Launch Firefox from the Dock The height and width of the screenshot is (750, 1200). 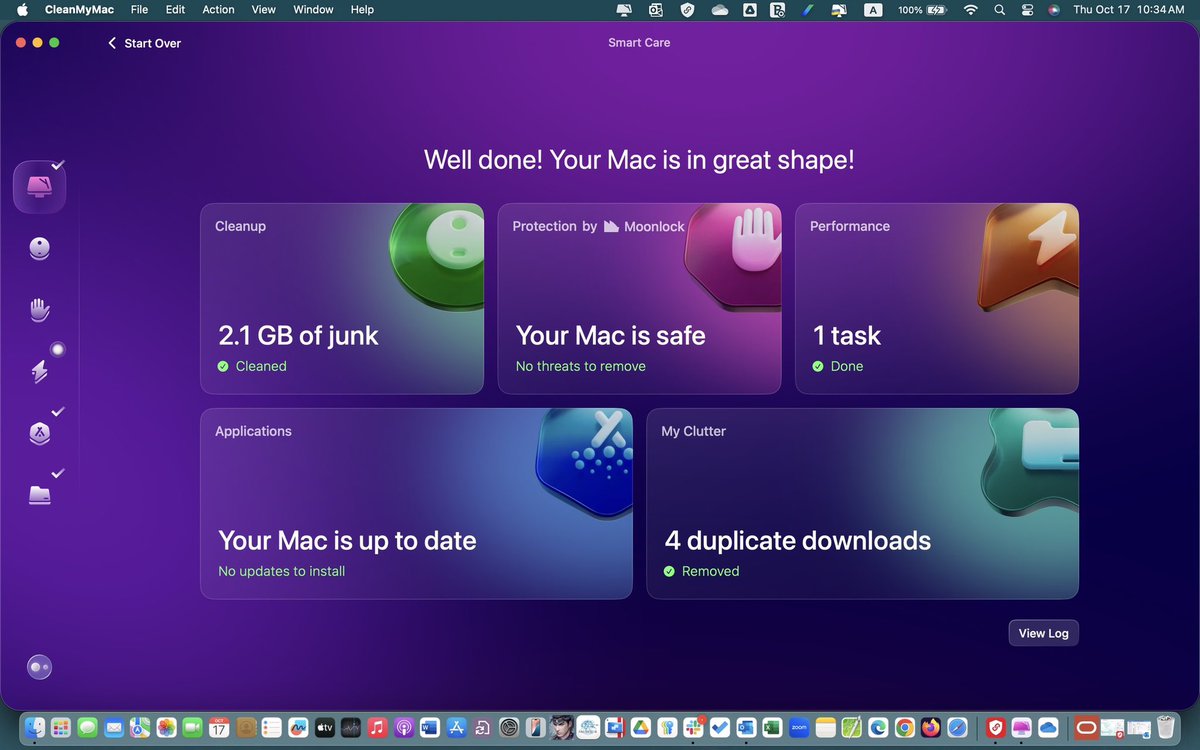(931, 727)
